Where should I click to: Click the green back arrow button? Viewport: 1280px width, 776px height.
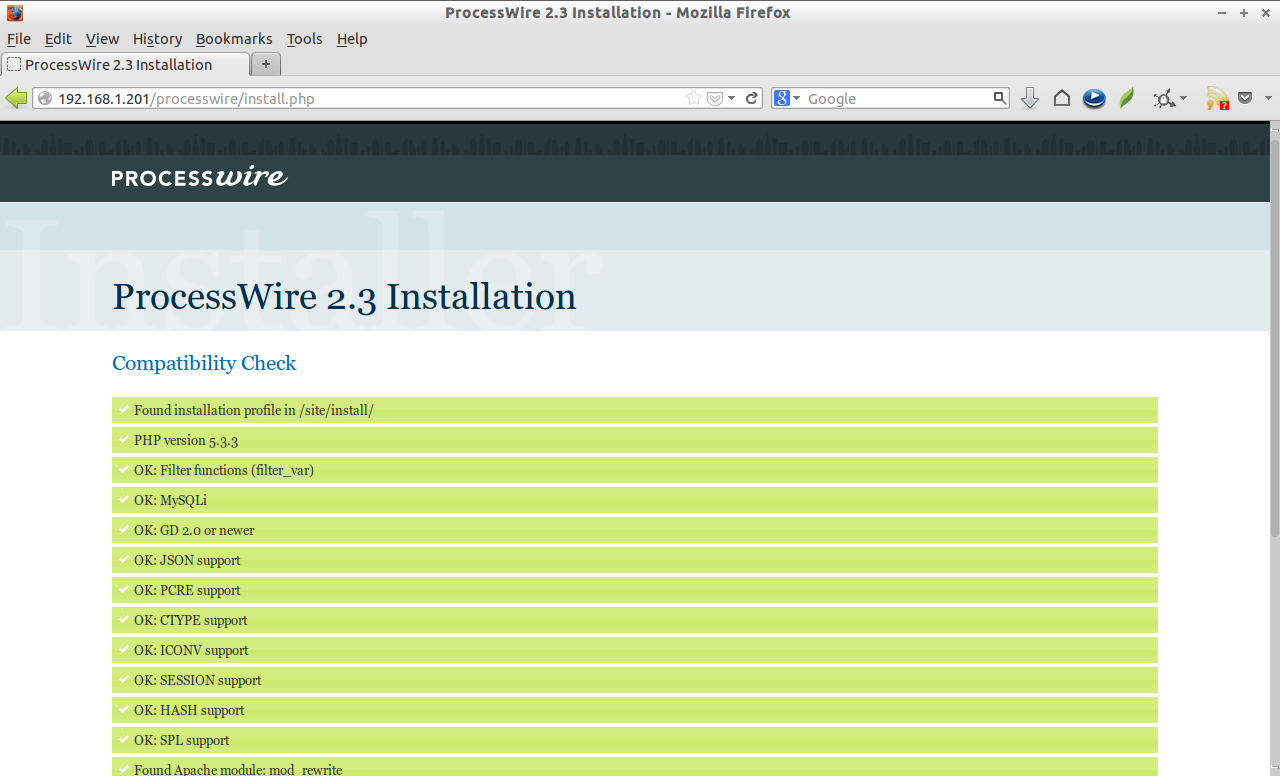(x=16, y=98)
